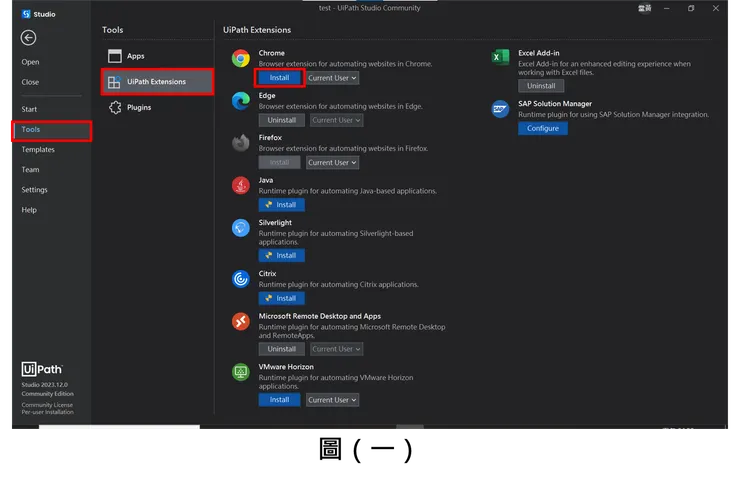Switch to the Plugins section
This screenshot has height=480, width=740.
click(x=139, y=108)
